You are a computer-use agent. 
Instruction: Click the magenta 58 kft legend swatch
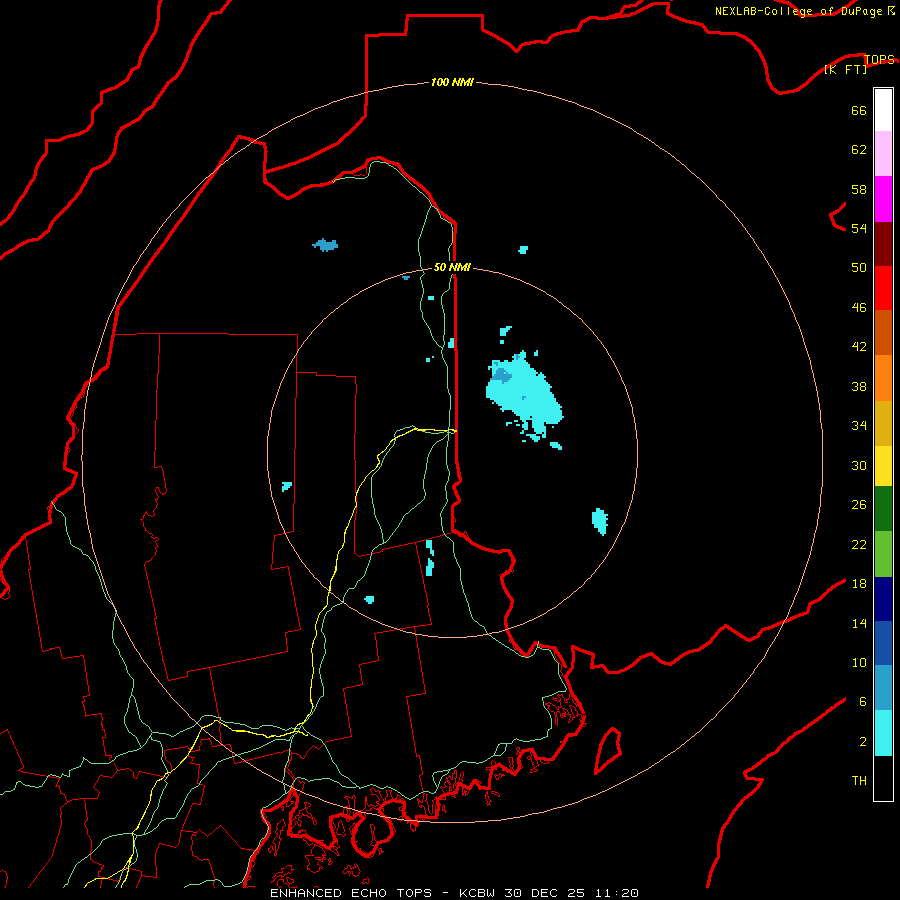pos(883,199)
